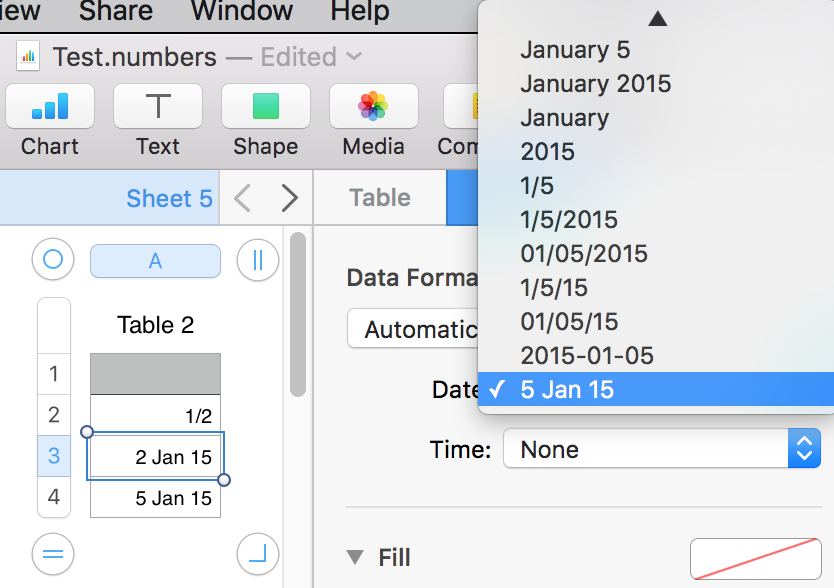Open the Help menu
This screenshot has height=588, width=834.
tap(358, 13)
